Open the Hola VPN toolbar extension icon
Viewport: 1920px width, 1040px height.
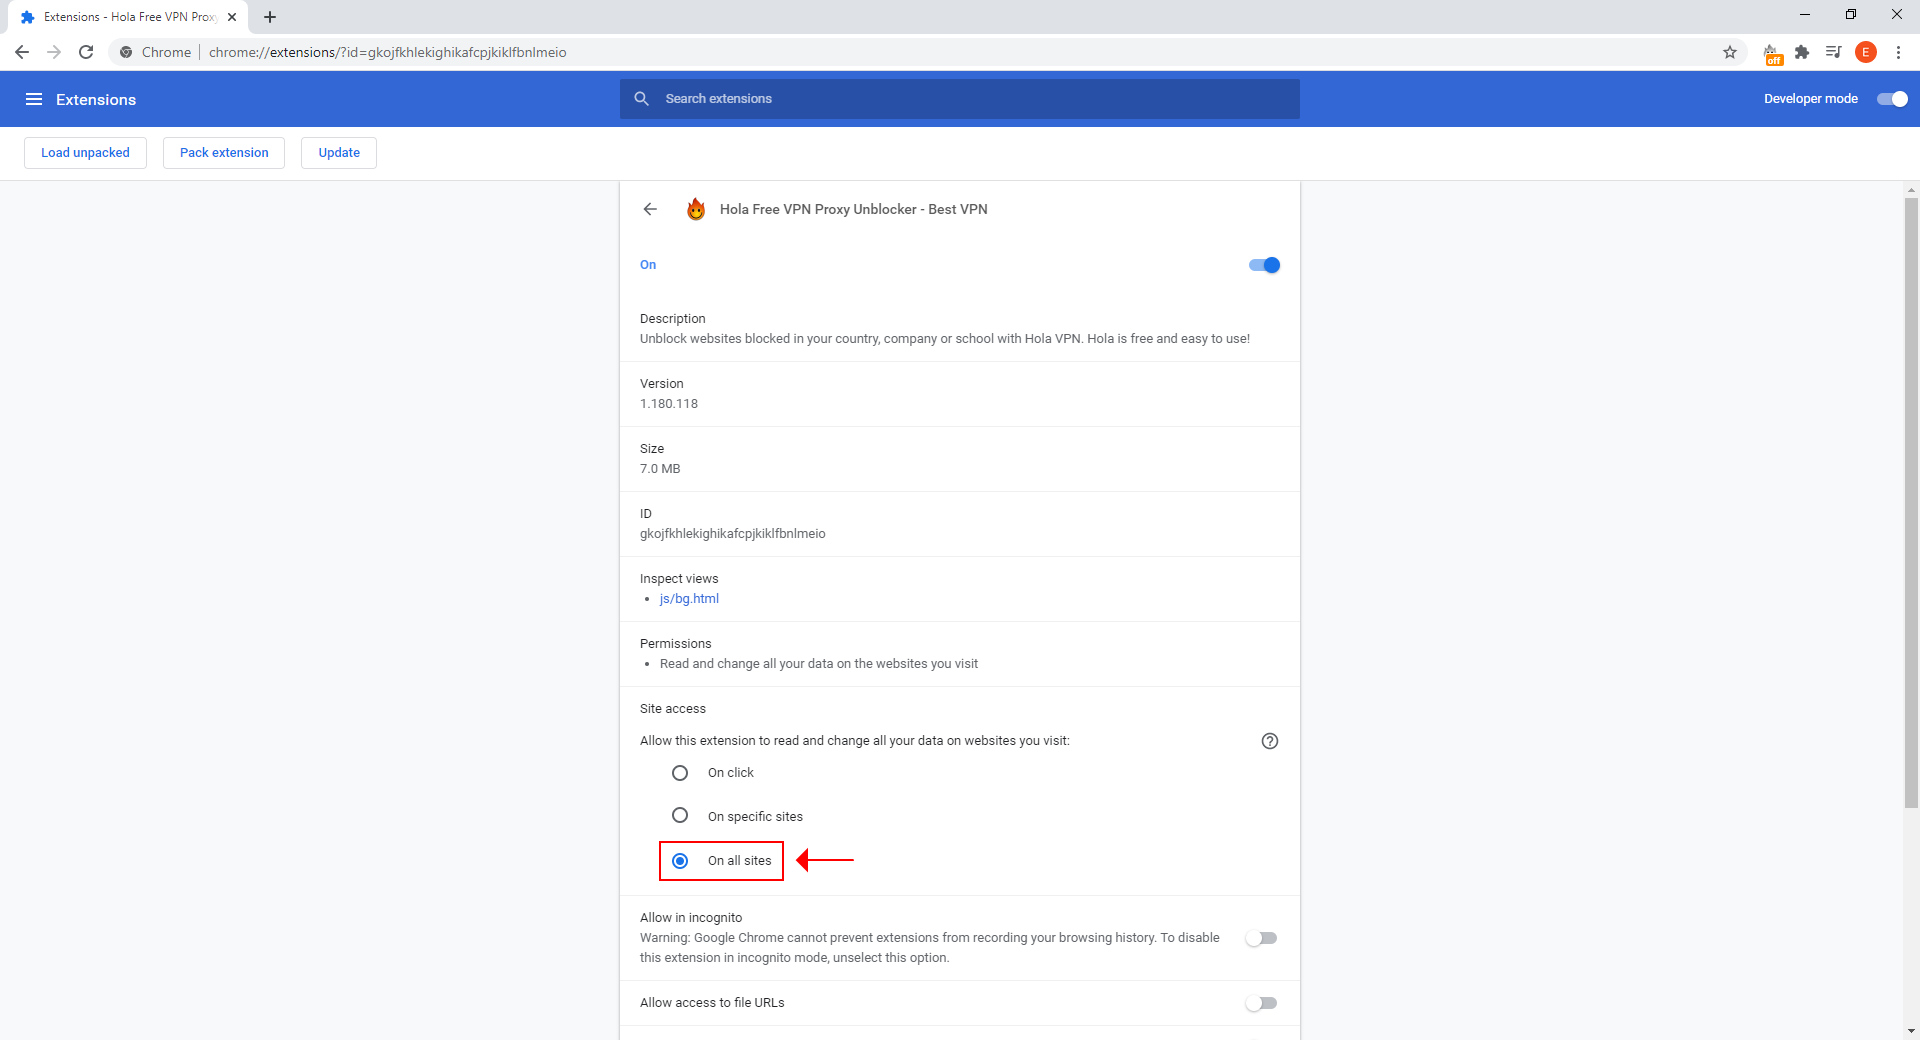pos(1771,53)
